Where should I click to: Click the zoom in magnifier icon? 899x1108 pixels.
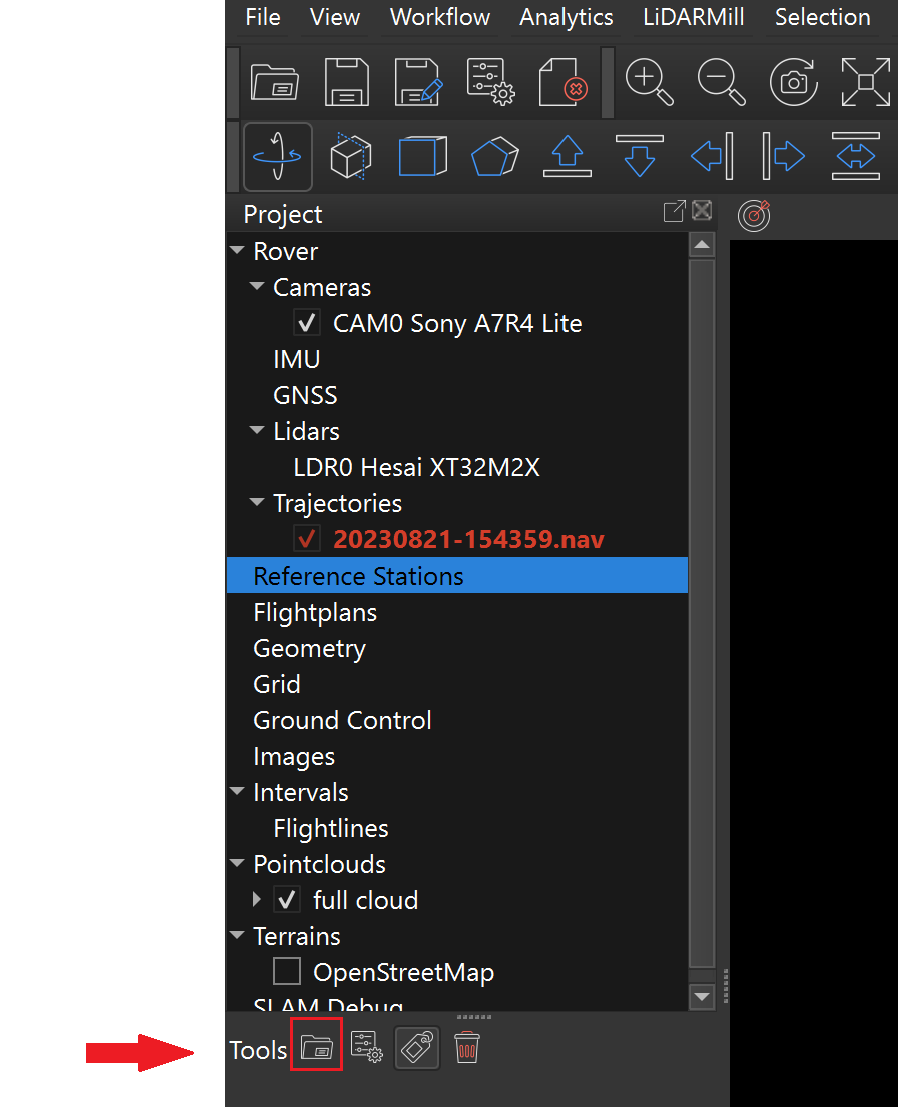point(648,82)
